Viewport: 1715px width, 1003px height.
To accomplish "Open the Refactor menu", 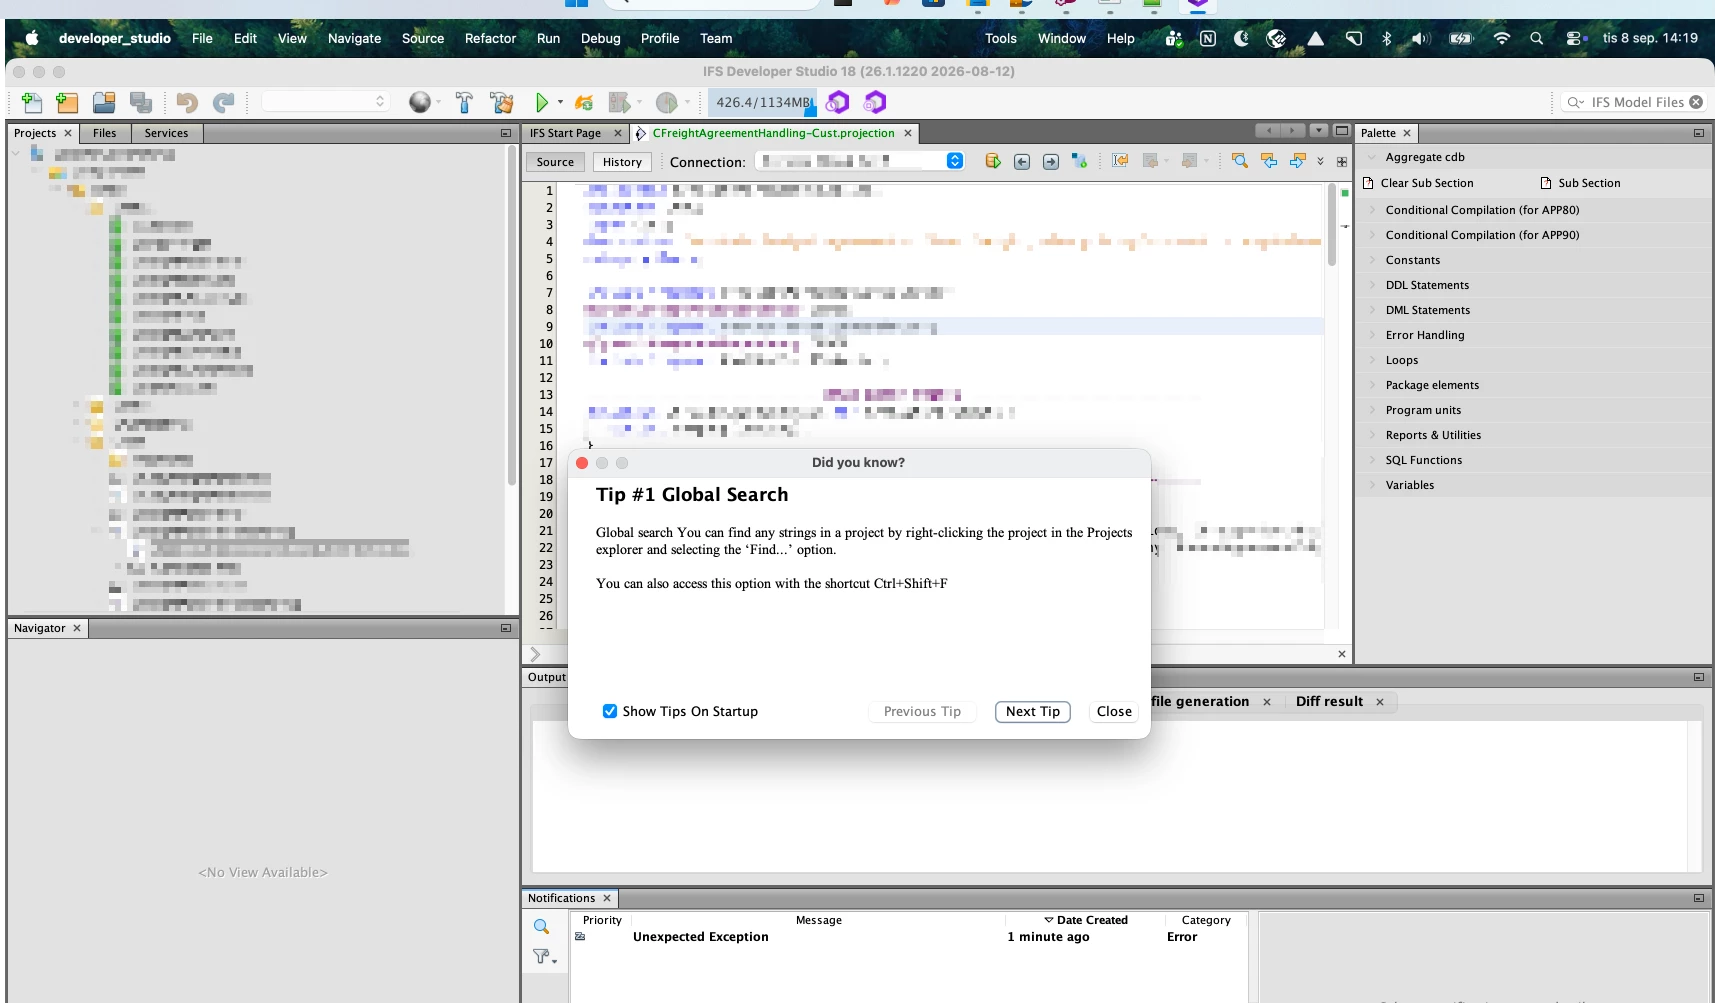I will (490, 38).
